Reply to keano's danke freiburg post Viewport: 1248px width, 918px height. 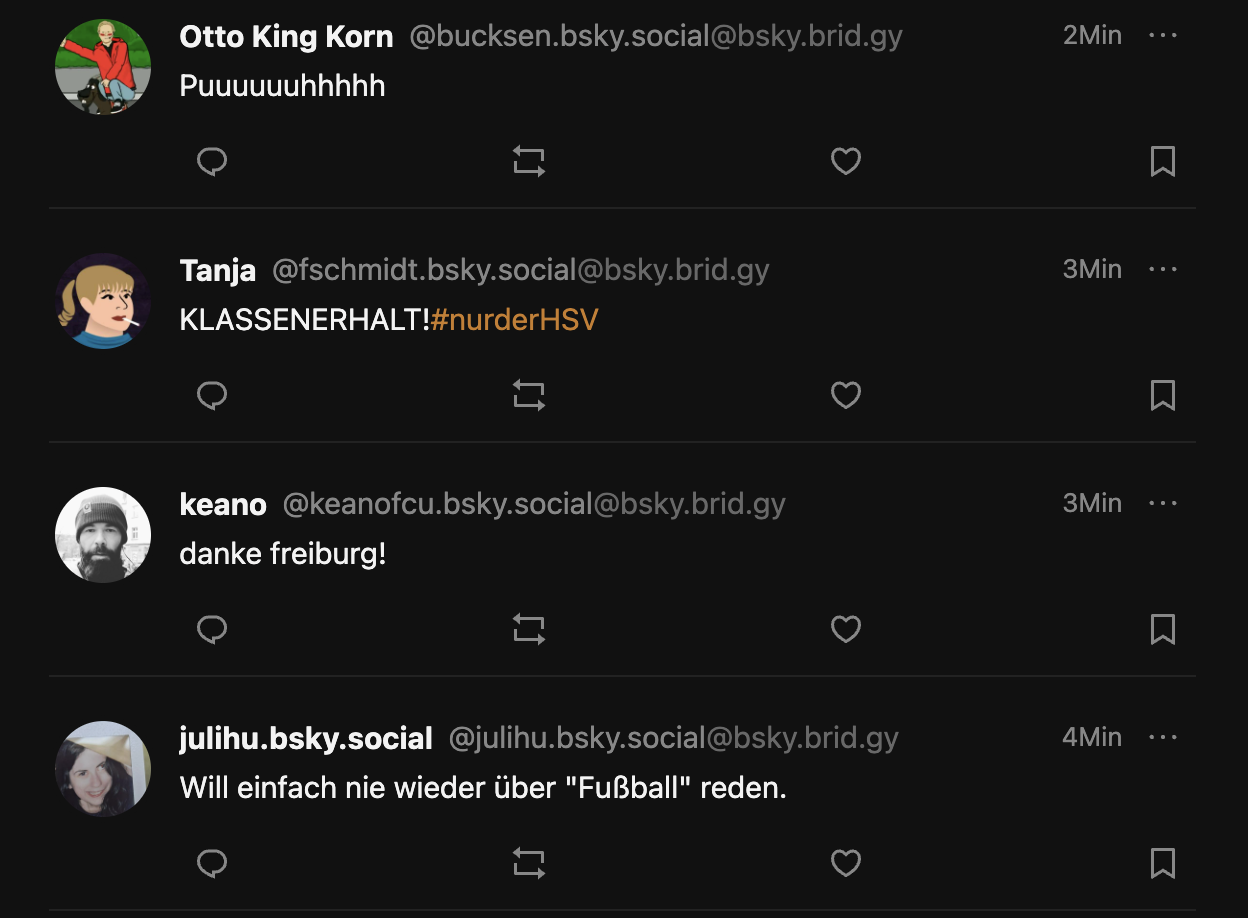pos(212,629)
